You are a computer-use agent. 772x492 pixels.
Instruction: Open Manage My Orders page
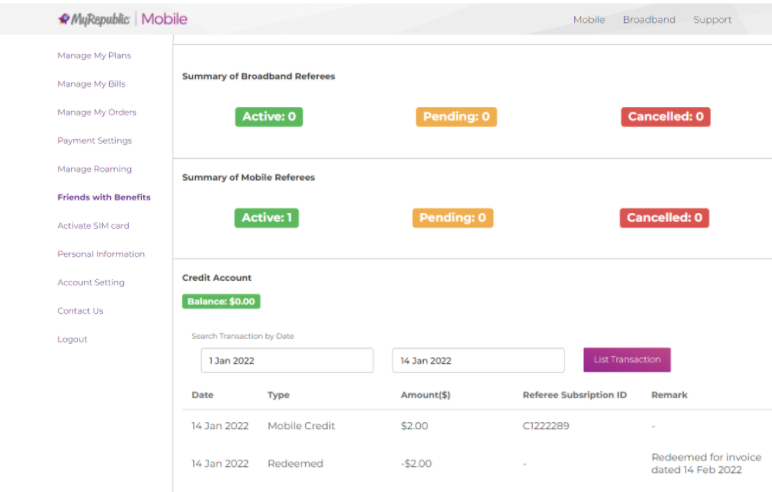(96, 112)
